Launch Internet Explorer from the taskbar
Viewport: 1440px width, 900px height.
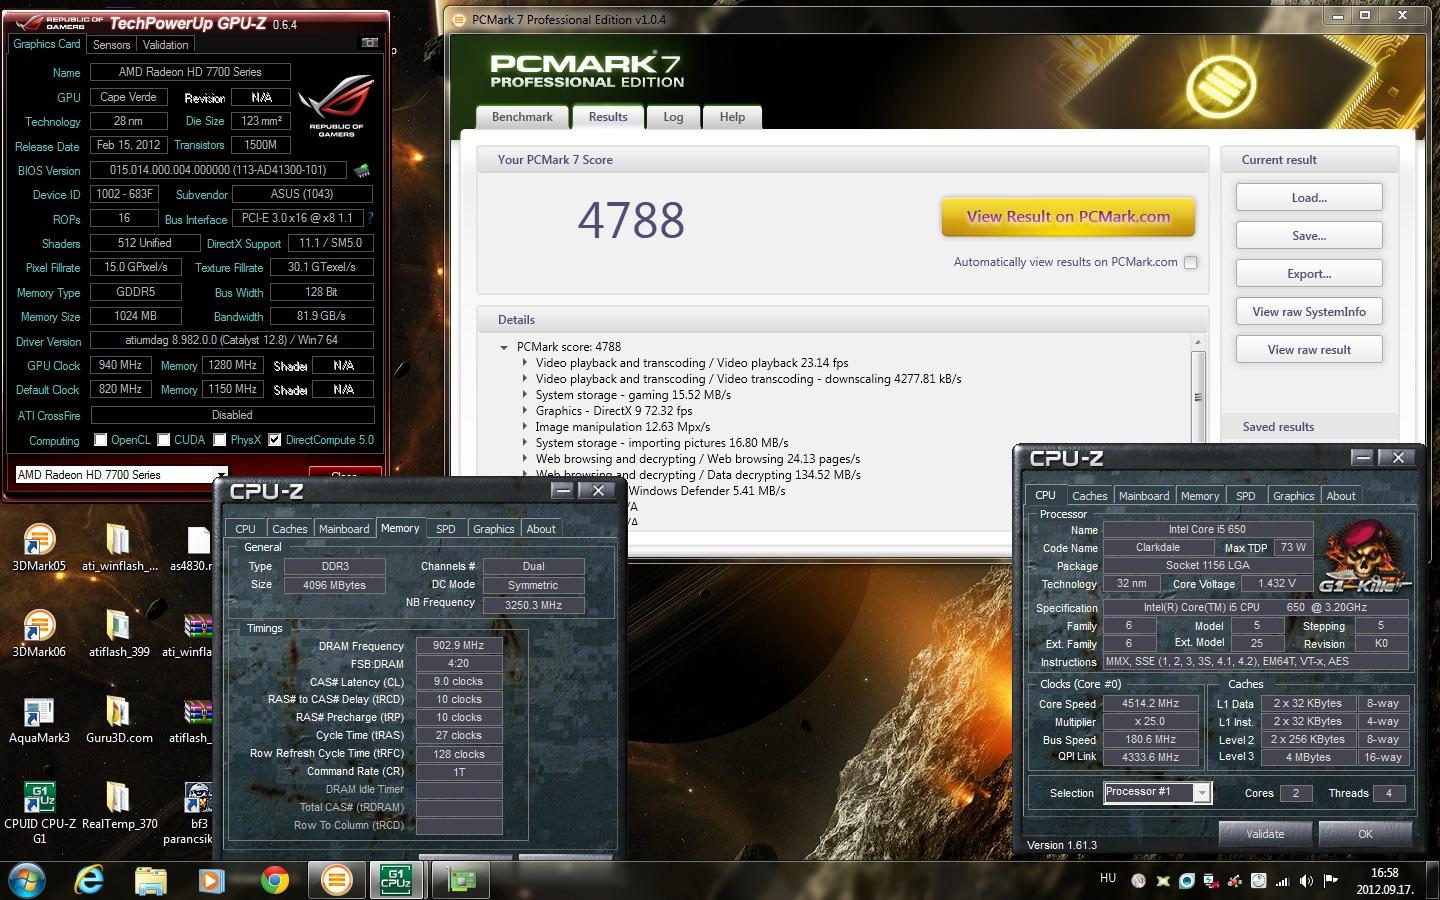click(x=90, y=880)
